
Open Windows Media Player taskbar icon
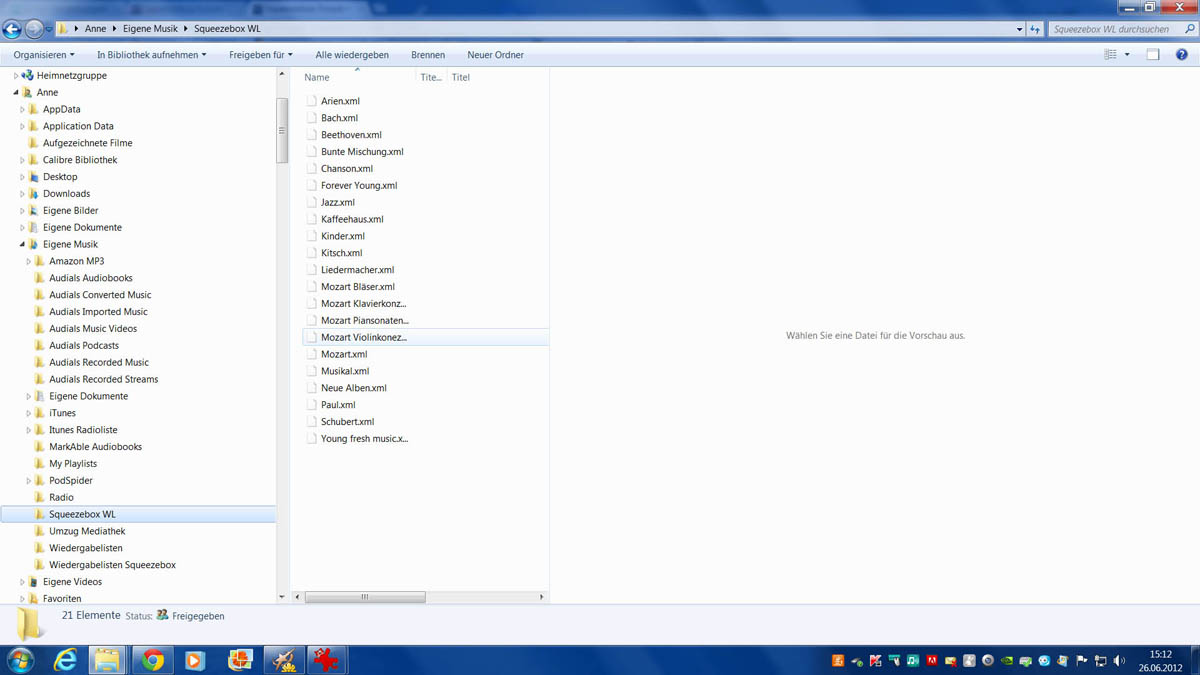pos(195,660)
